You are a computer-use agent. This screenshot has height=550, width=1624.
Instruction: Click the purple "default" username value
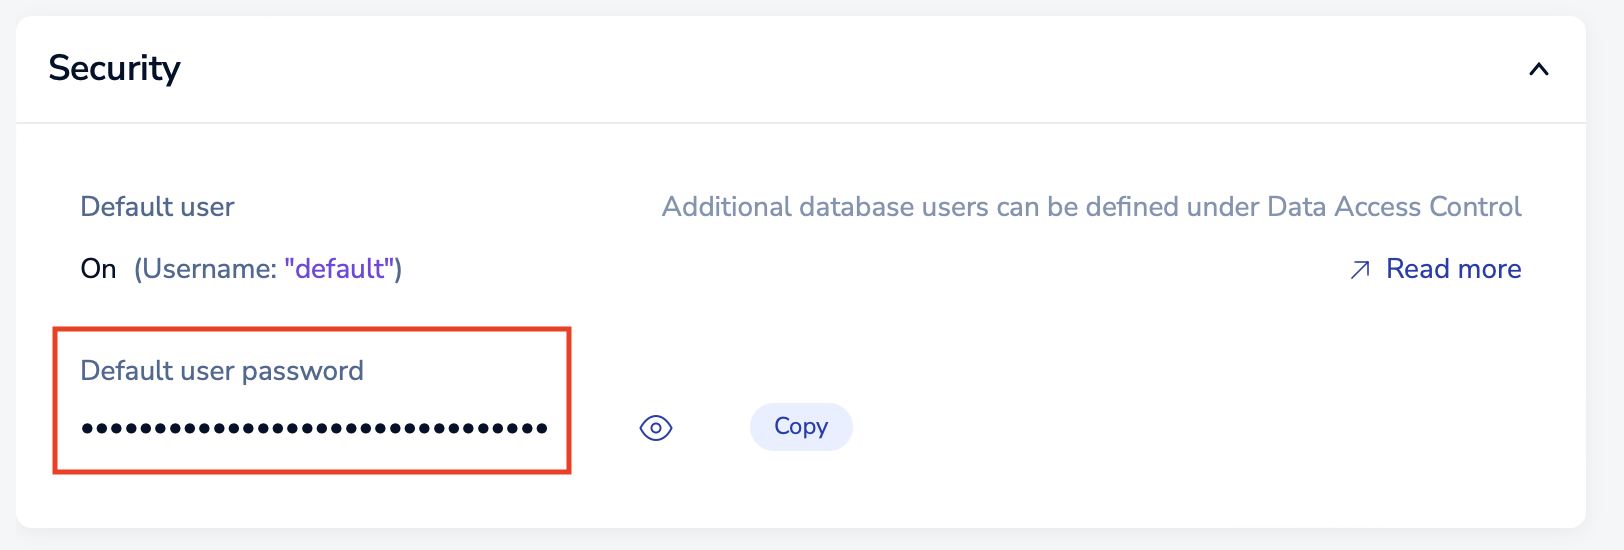339,269
